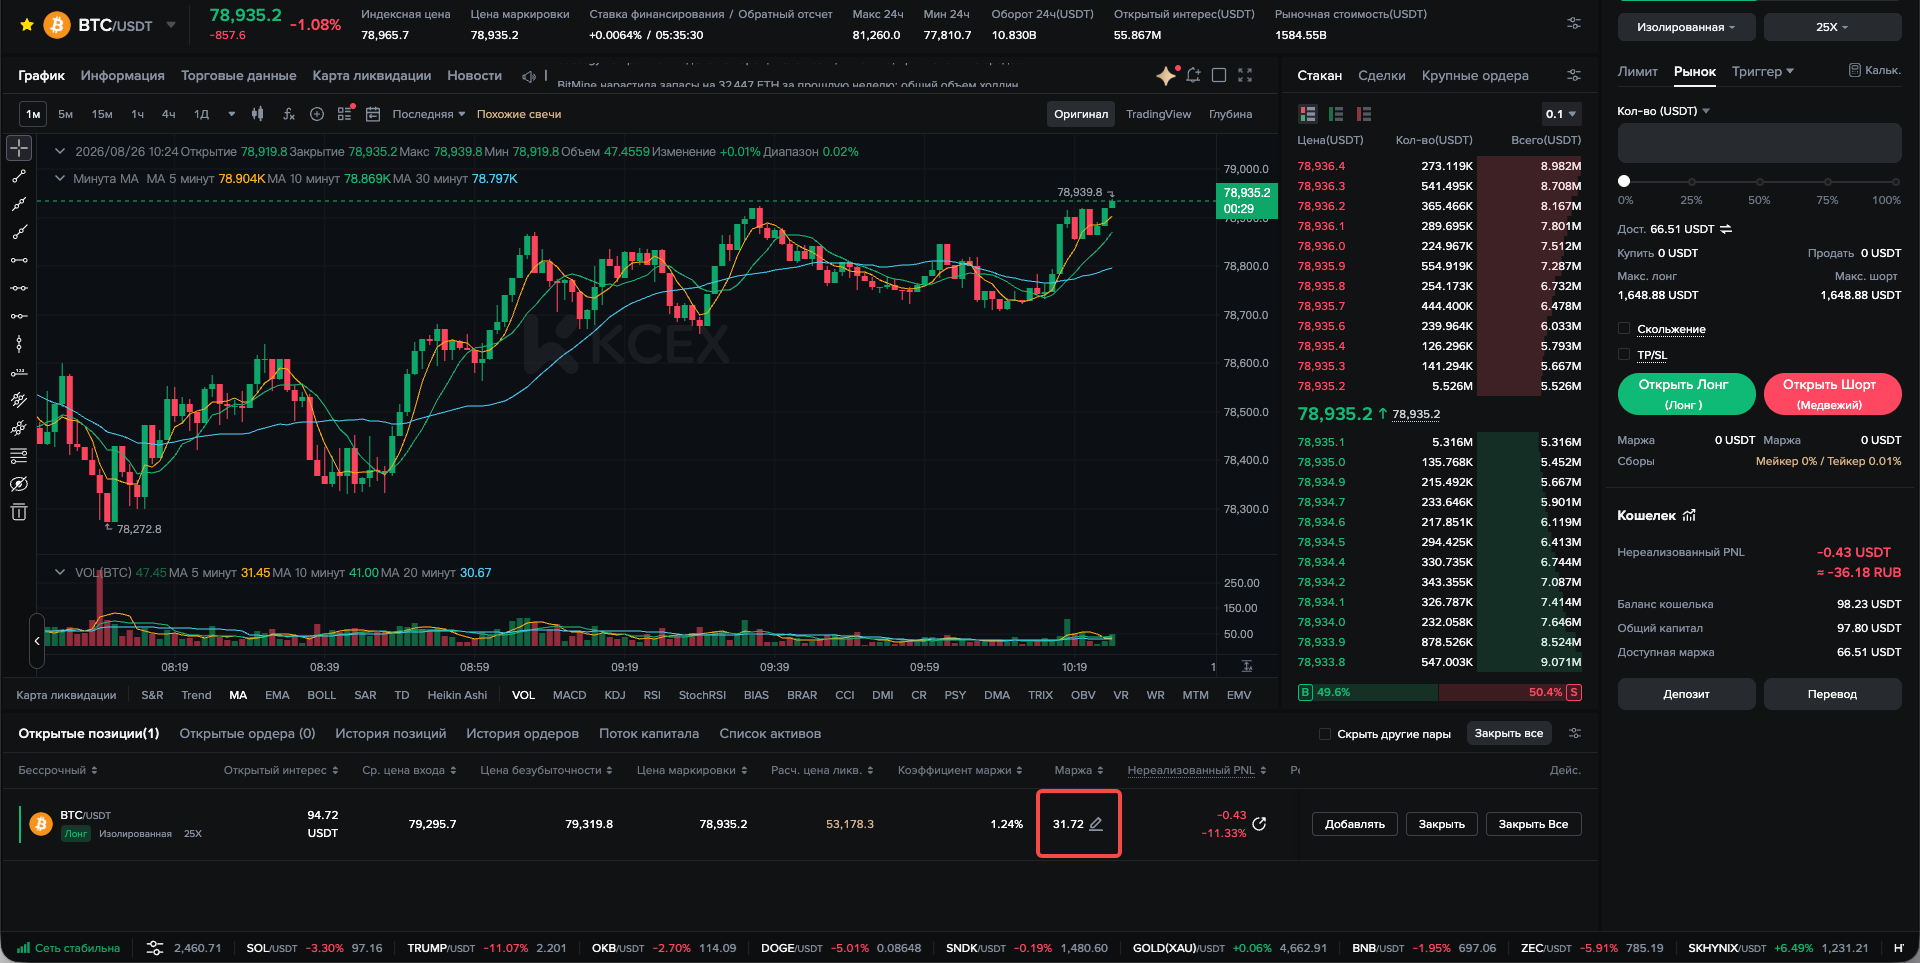
Task: Open order book settings icon
Action: pyautogui.click(x=1574, y=75)
